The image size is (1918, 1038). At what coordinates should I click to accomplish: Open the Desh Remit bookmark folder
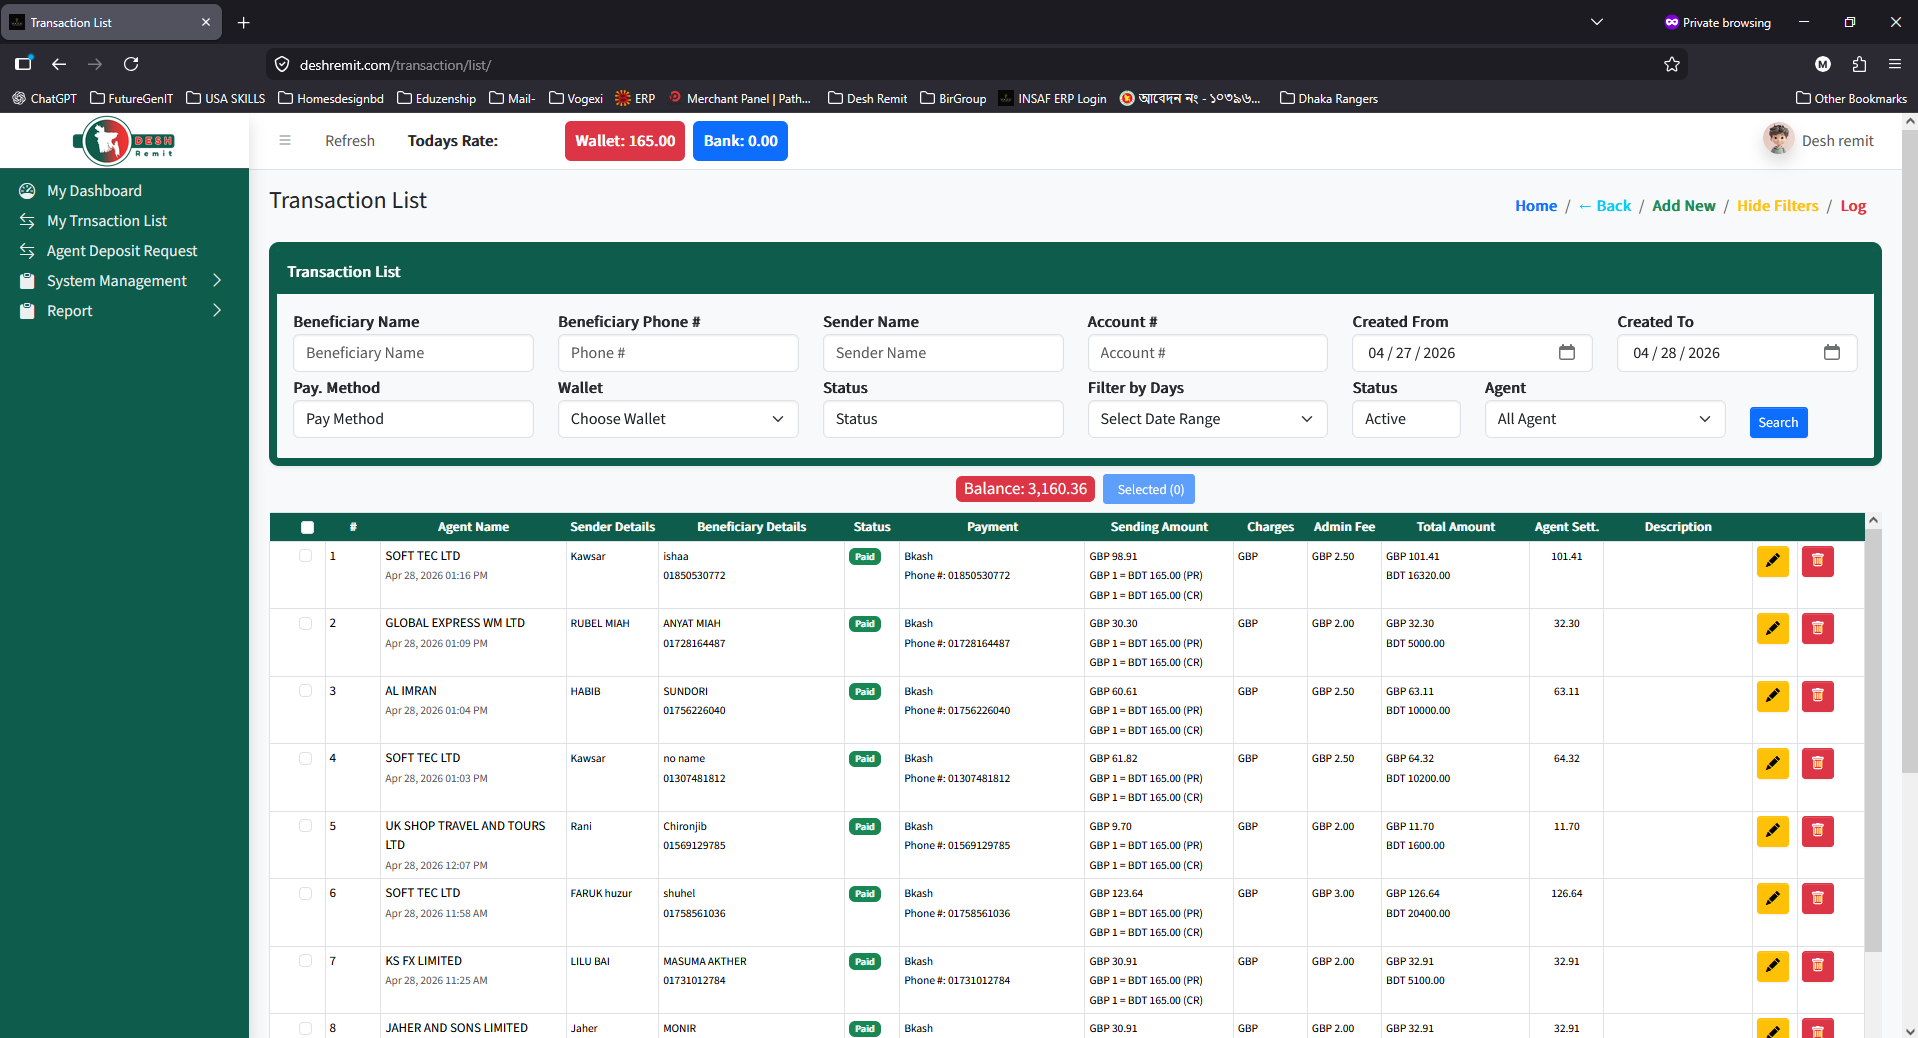(867, 98)
